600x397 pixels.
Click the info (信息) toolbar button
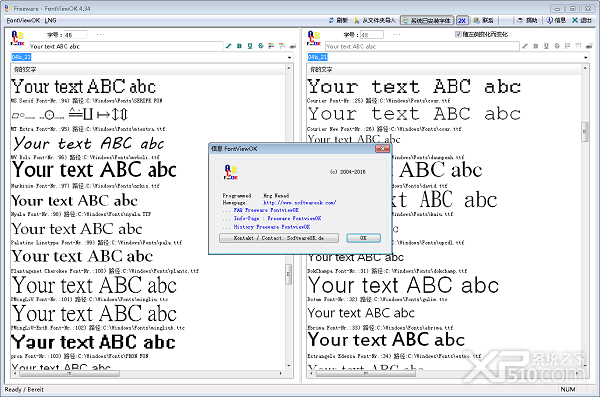pyautogui.click(x=556, y=20)
